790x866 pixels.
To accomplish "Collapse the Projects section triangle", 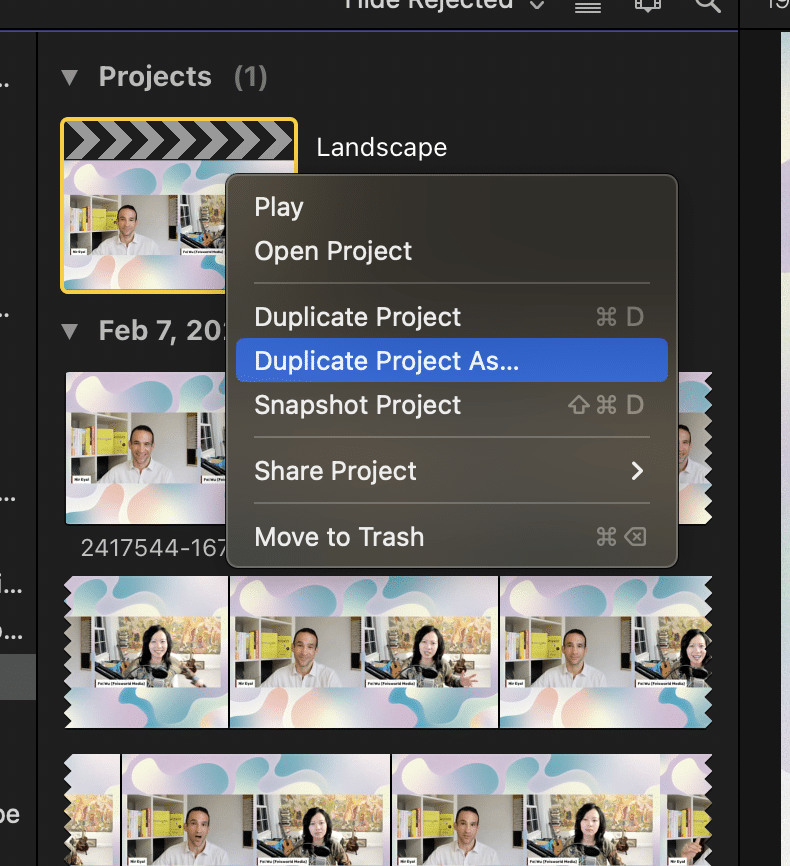I will (69, 77).
